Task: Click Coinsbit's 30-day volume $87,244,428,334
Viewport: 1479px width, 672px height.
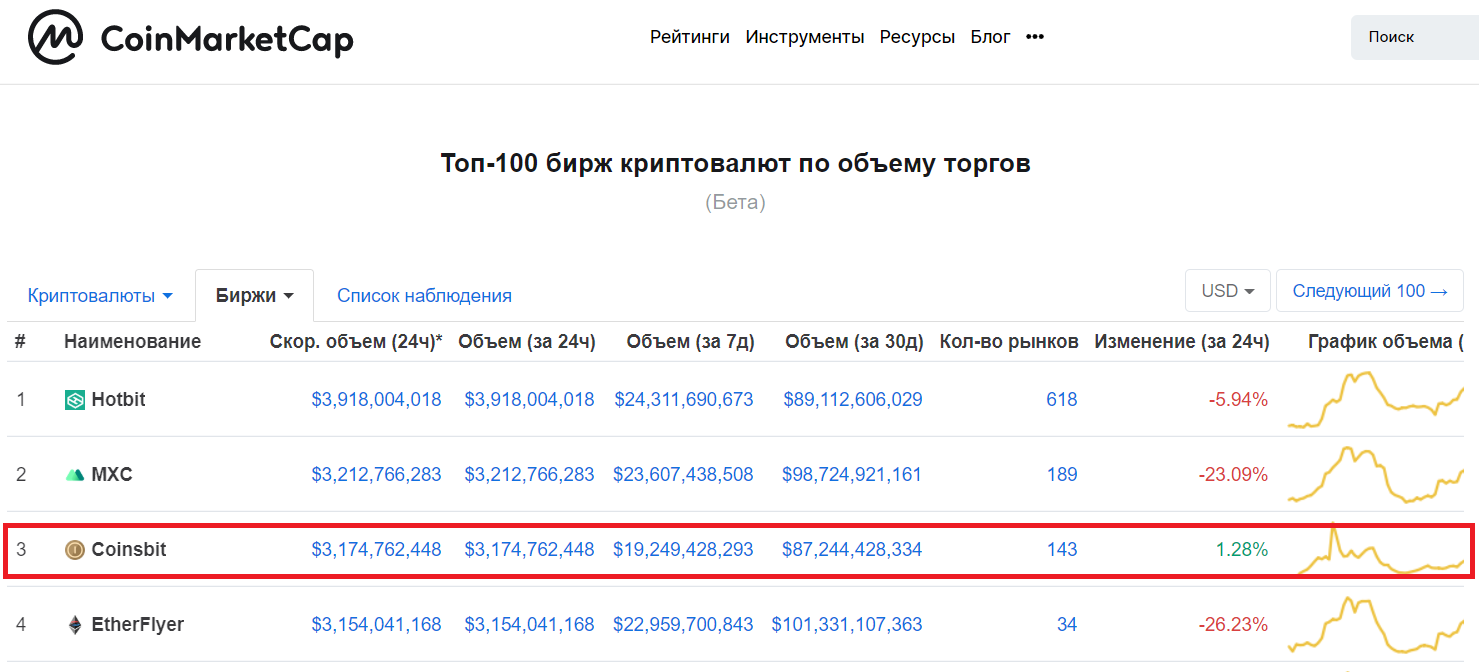Action: pos(853,549)
